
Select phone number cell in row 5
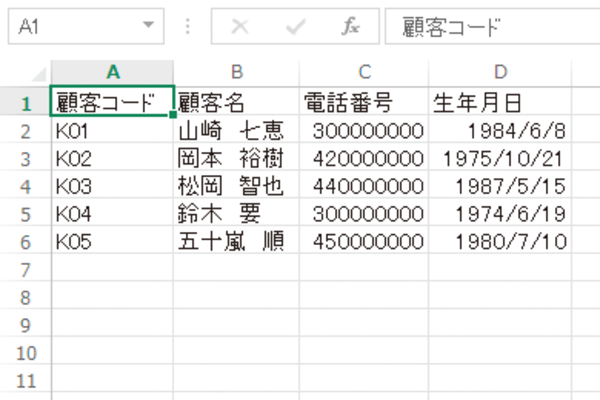364,212
